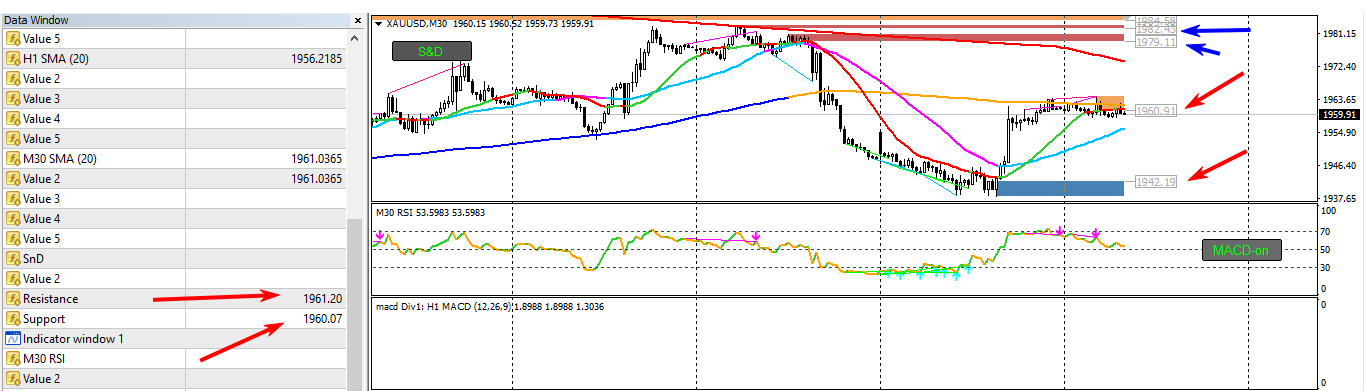Screen dimensions: 1365x391
Task: Click the 1984.58 price label on chart
Action: tap(1155, 21)
